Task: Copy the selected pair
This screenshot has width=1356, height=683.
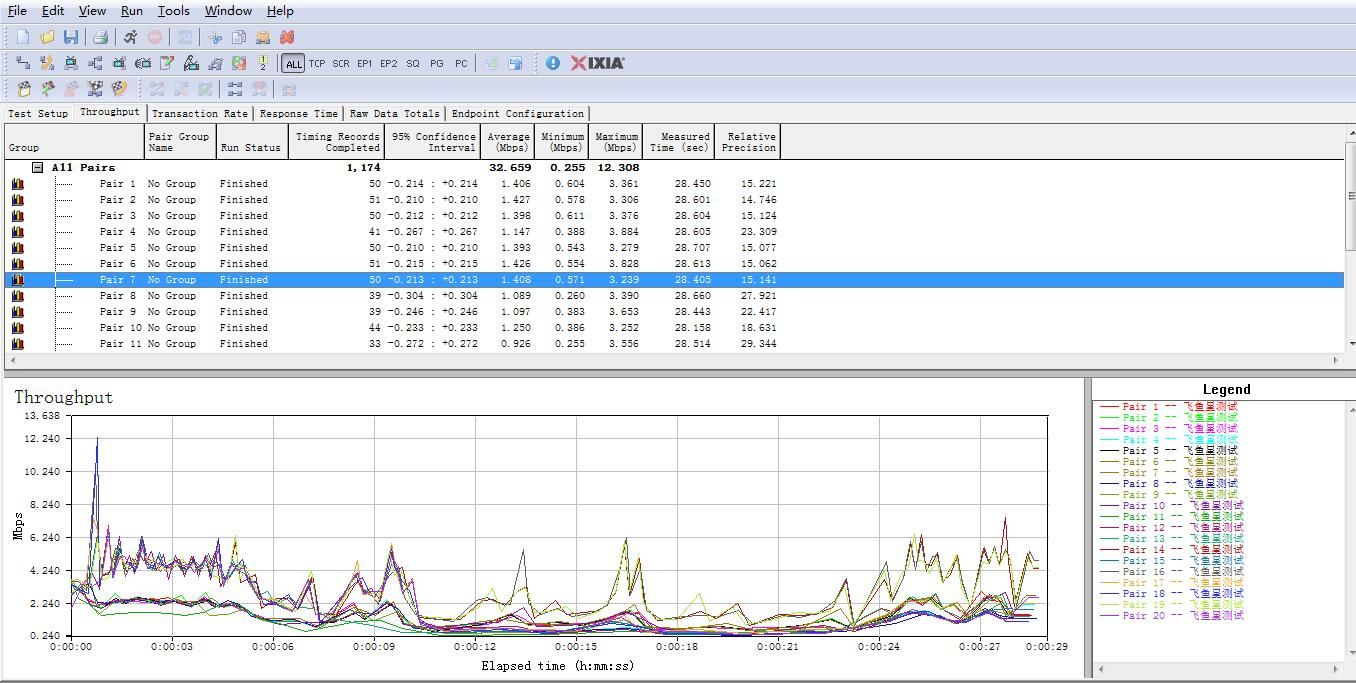Action: [x=239, y=37]
